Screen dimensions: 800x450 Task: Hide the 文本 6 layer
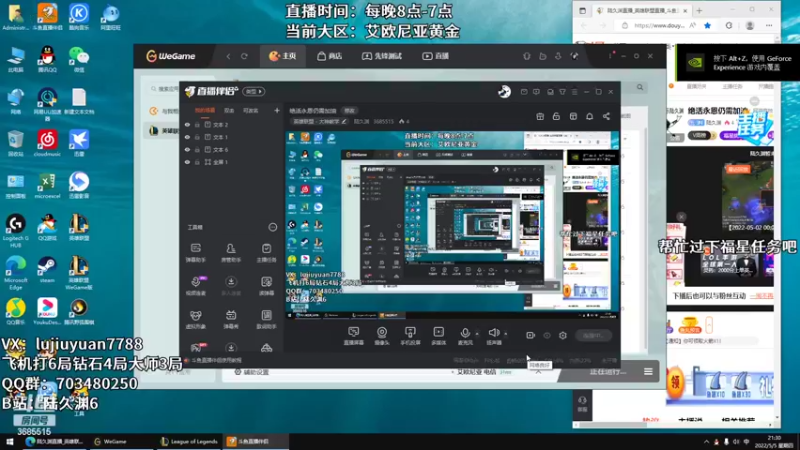tap(187, 149)
